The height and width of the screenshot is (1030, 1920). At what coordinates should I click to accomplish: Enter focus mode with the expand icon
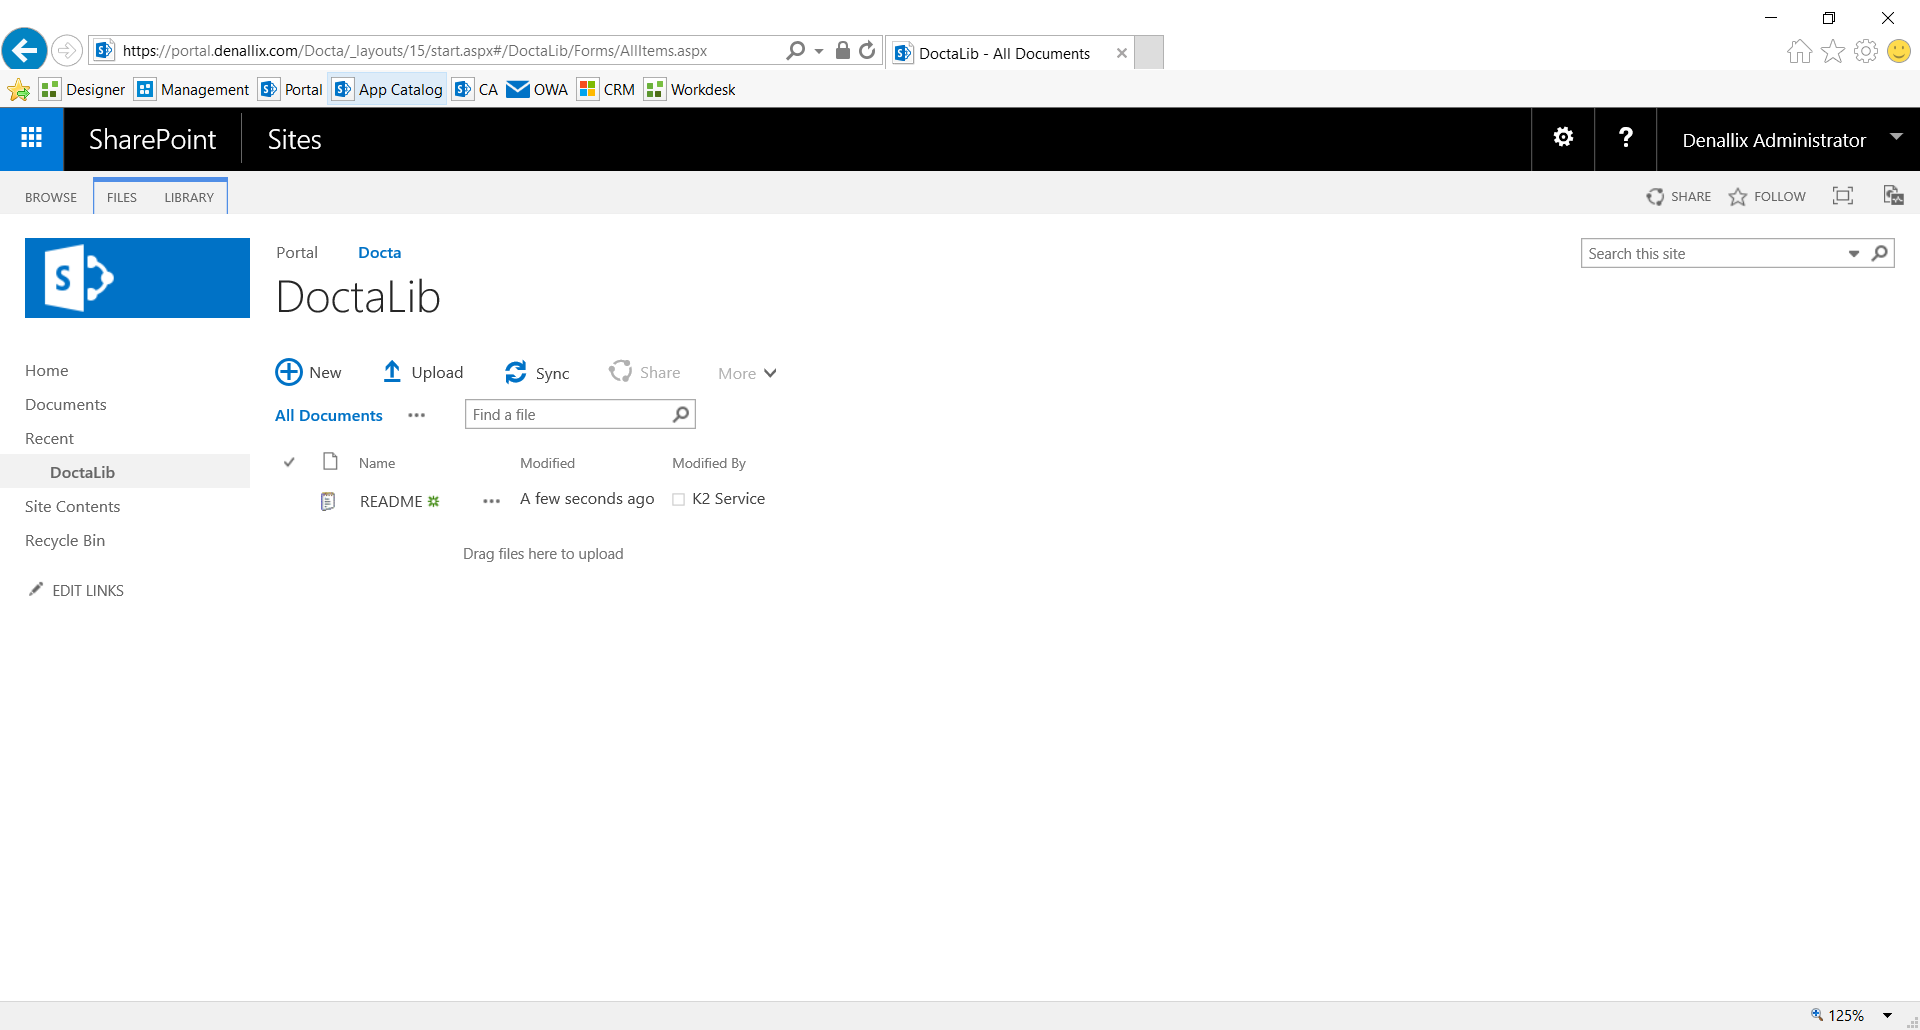(1843, 195)
